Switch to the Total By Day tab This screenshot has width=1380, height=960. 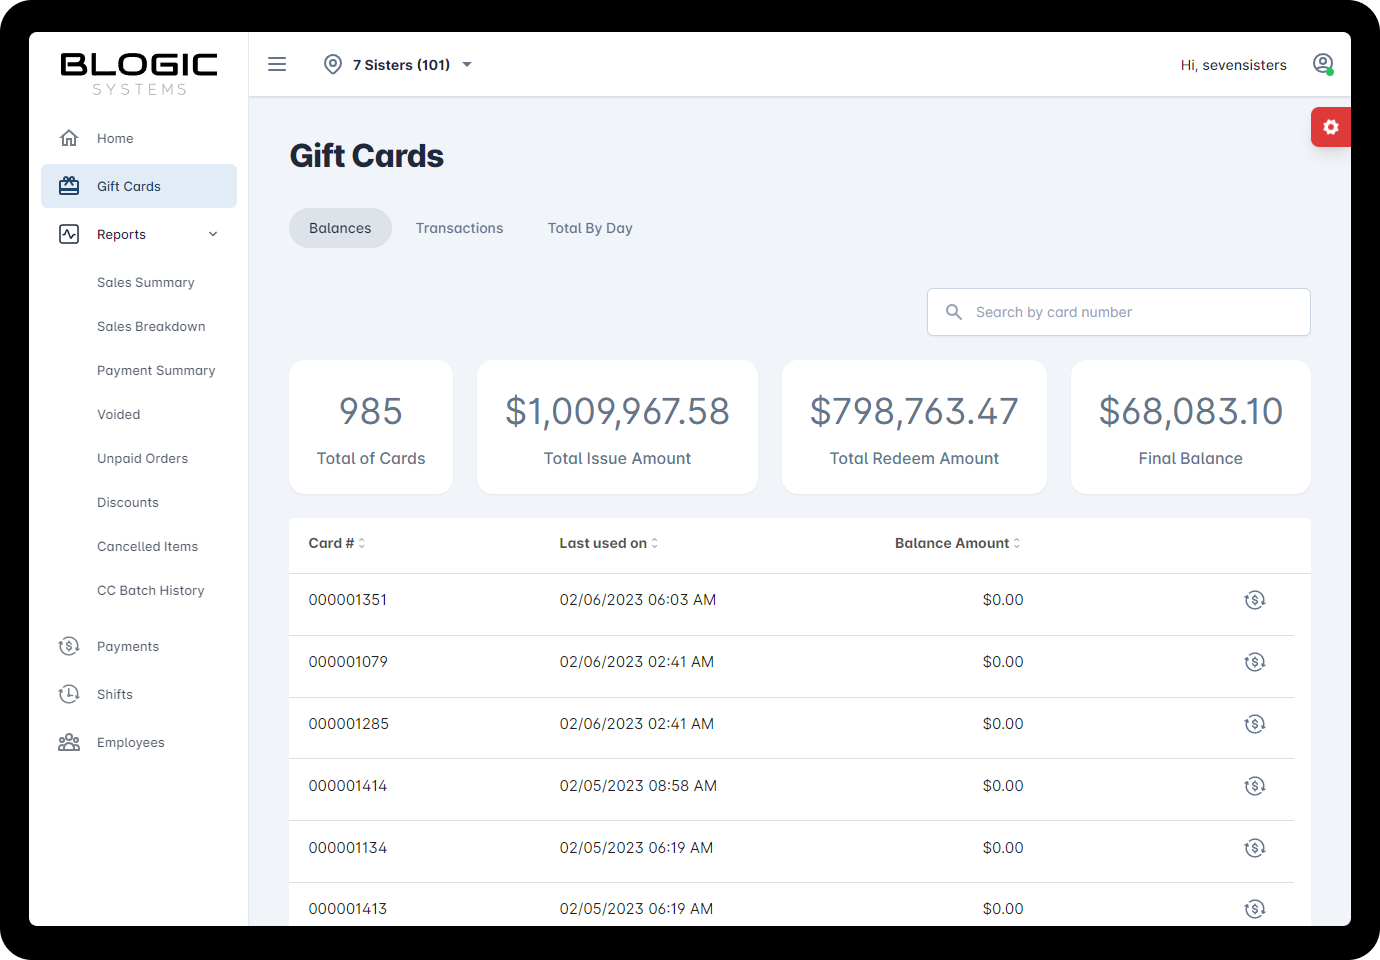point(590,228)
